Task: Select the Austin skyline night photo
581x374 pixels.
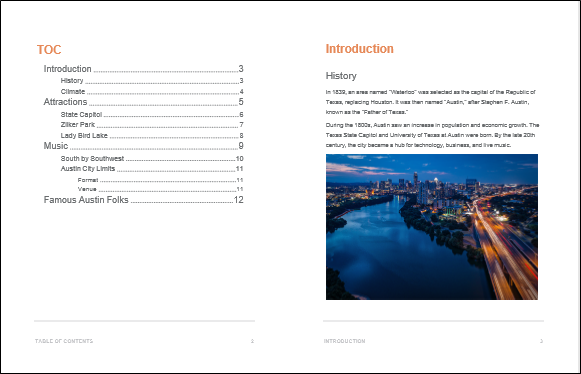Action: (432, 227)
